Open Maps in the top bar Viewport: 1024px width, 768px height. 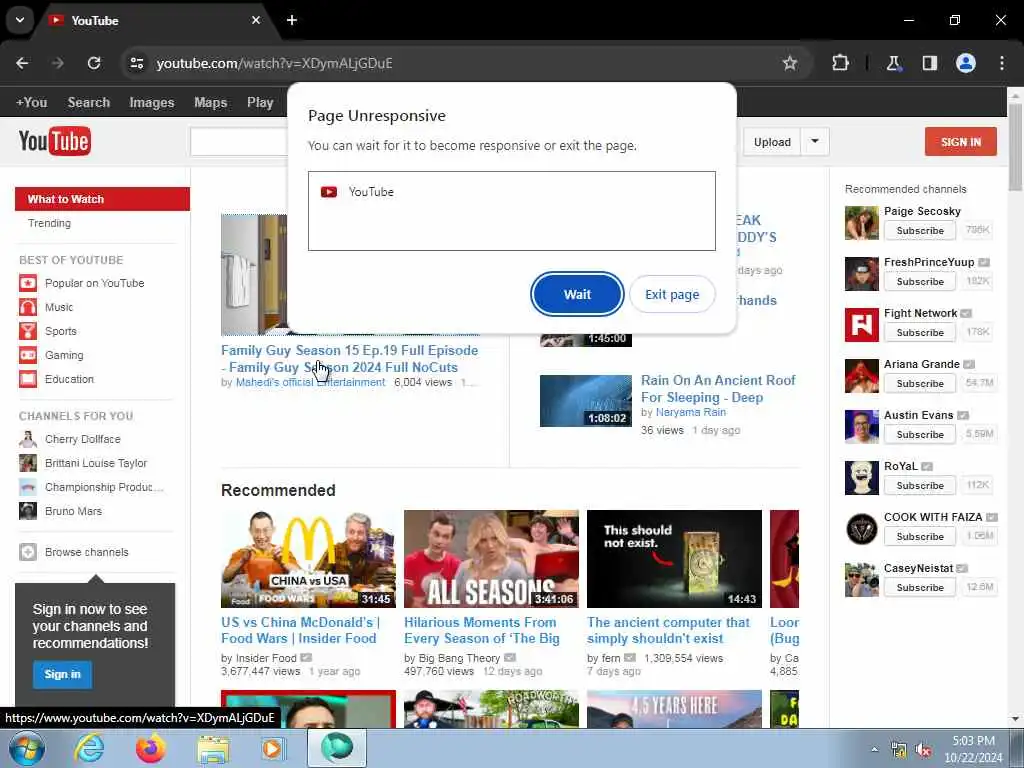[210, 103]
